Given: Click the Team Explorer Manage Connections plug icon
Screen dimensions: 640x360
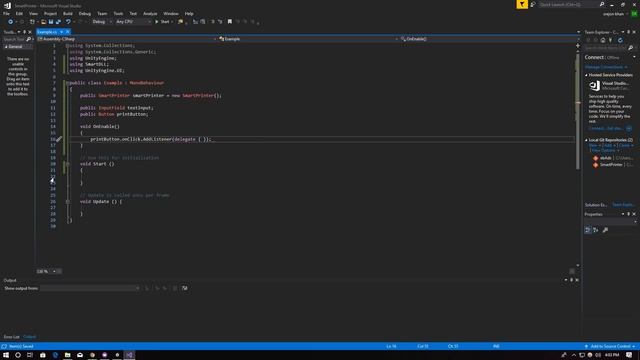Looking at the screenshot, I should click(x=611, y=40).
